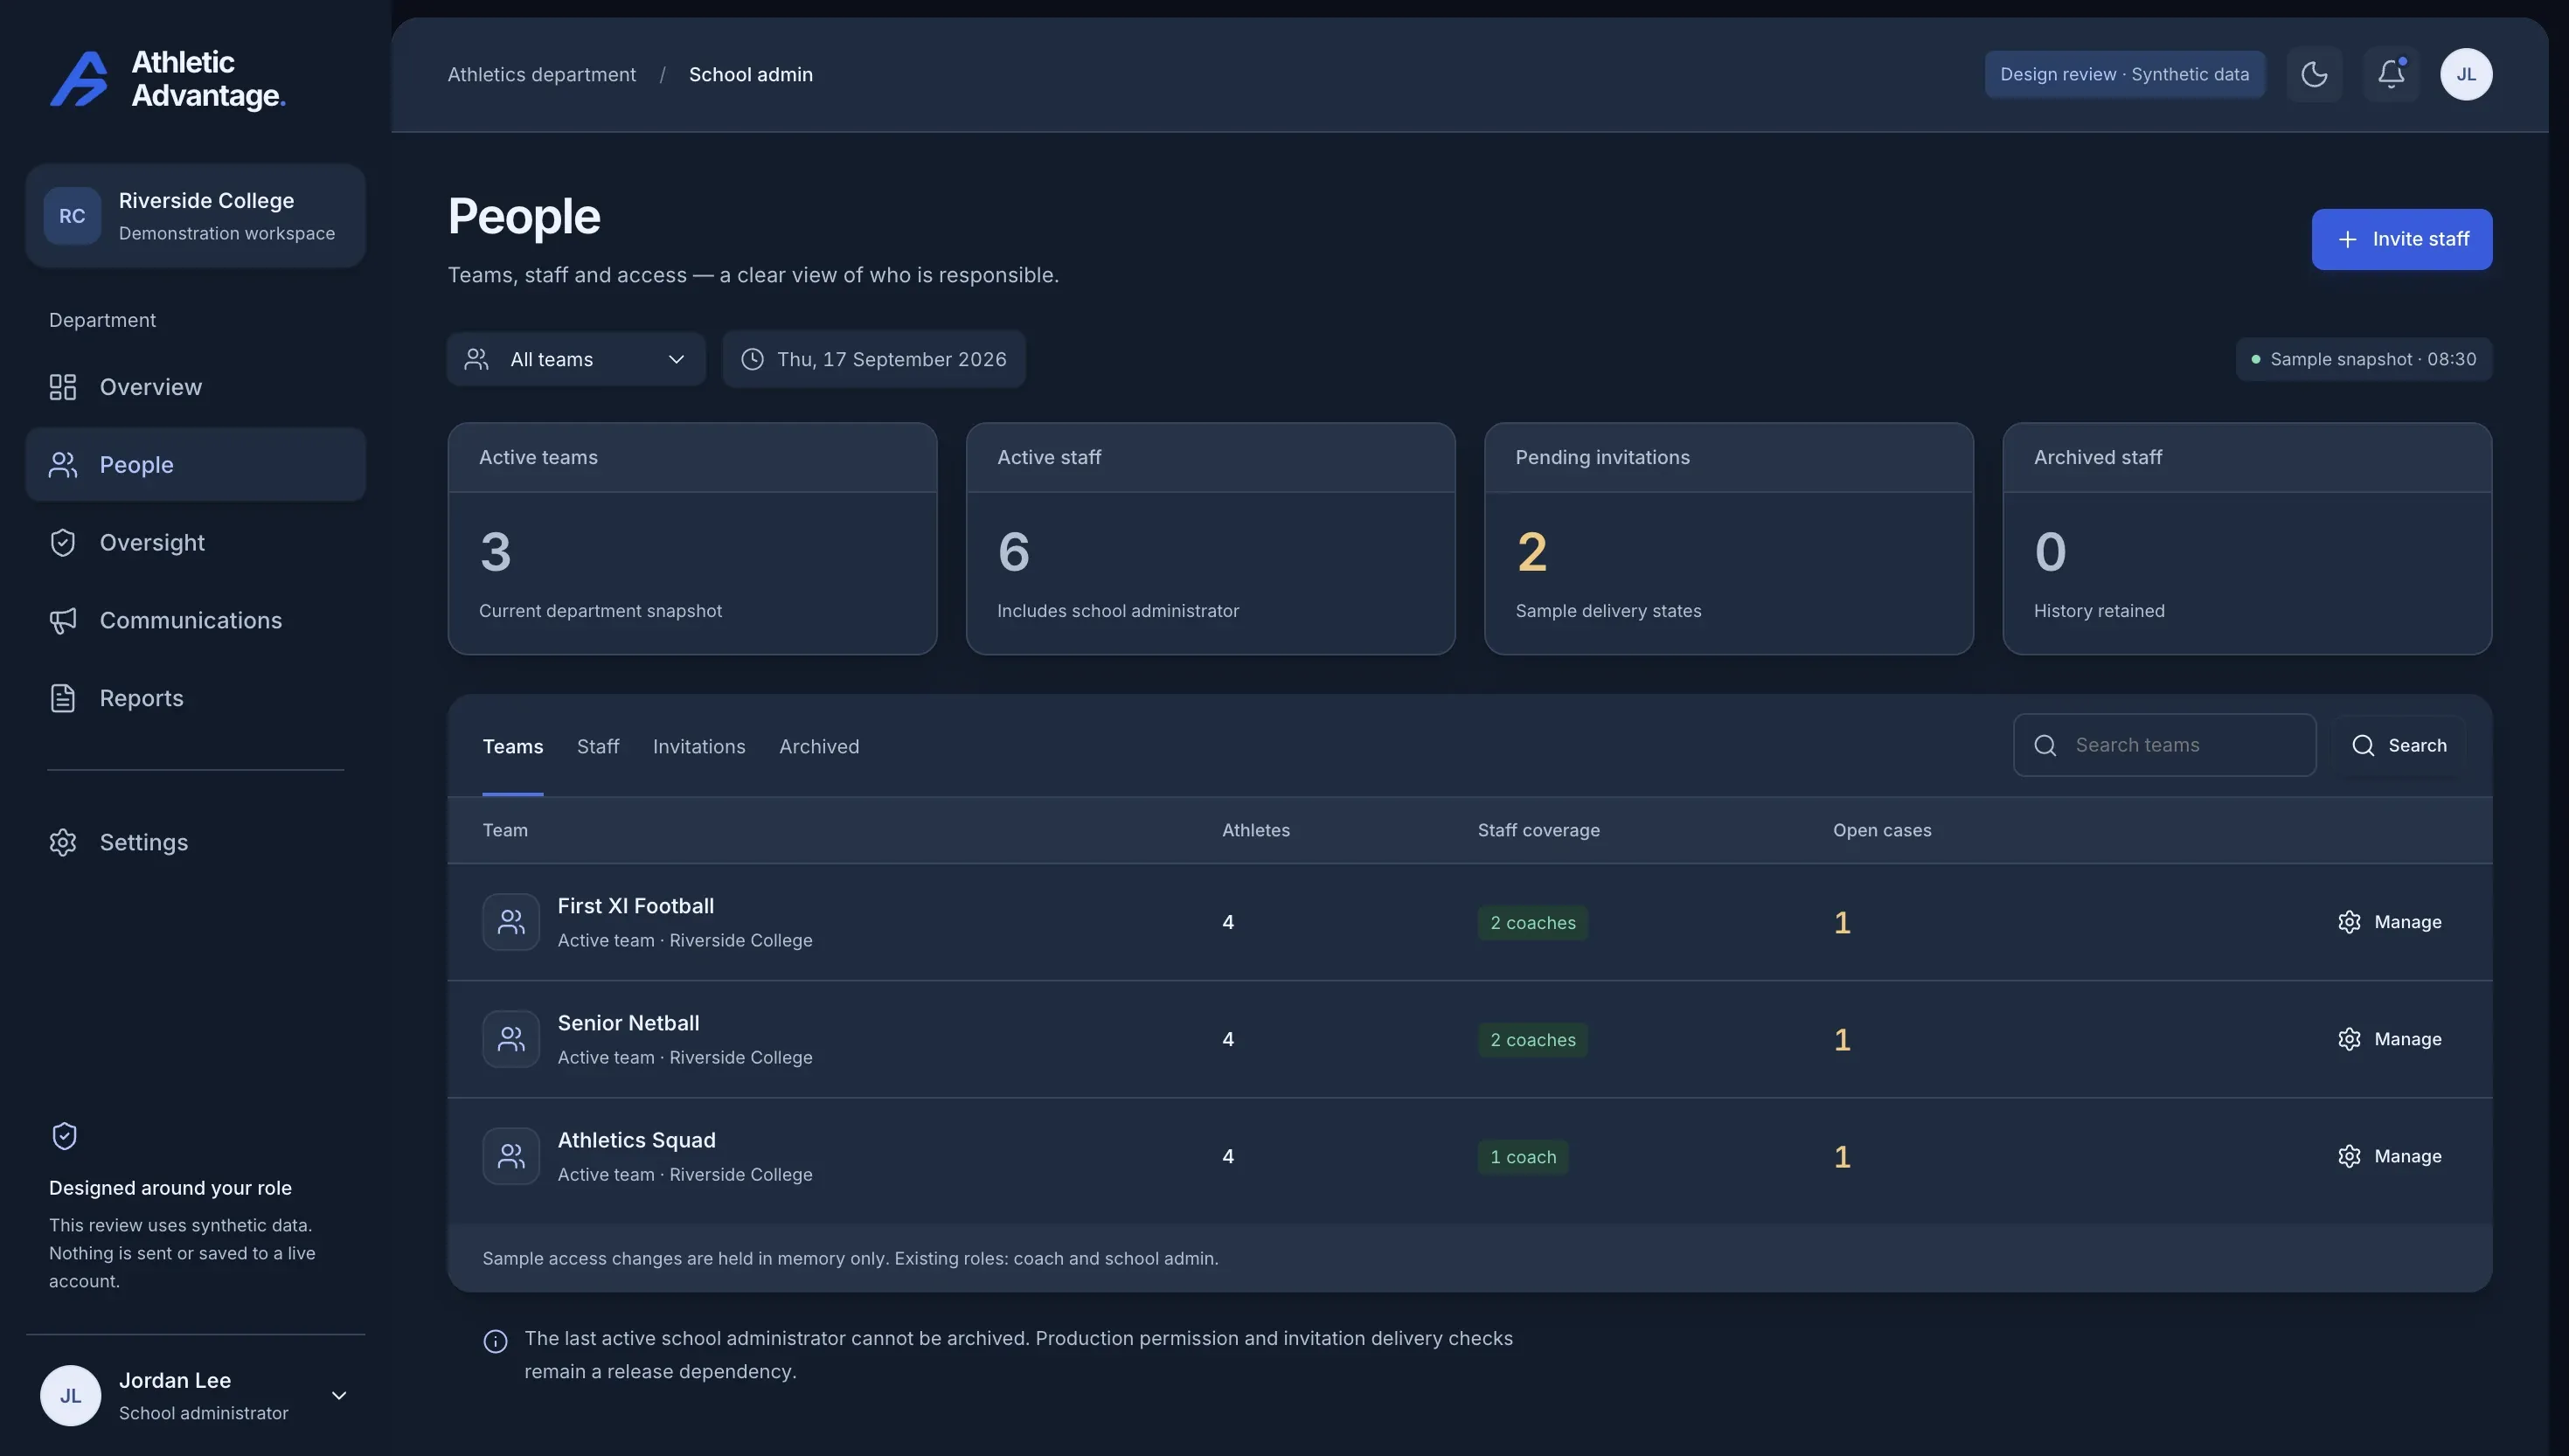
Task: Click the Search button
Action: [x=2399, y=745]
